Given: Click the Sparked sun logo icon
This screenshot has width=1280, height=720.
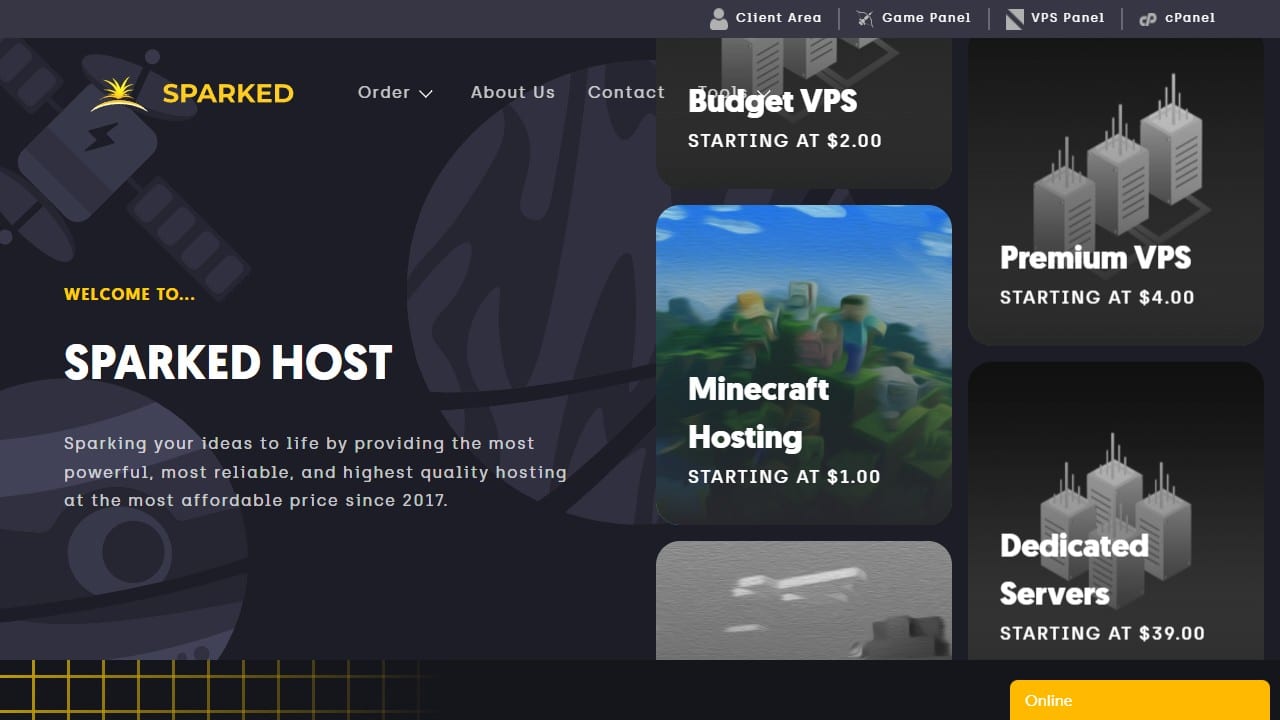Looking at the screenshot, I should [119, 93].
